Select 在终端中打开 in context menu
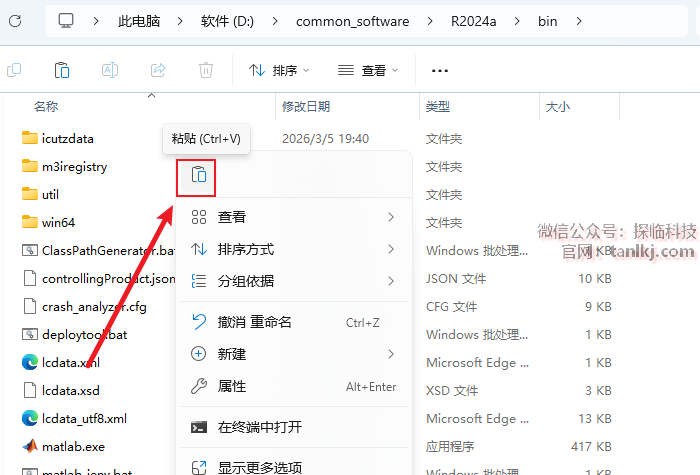 [x=294, y=427]
